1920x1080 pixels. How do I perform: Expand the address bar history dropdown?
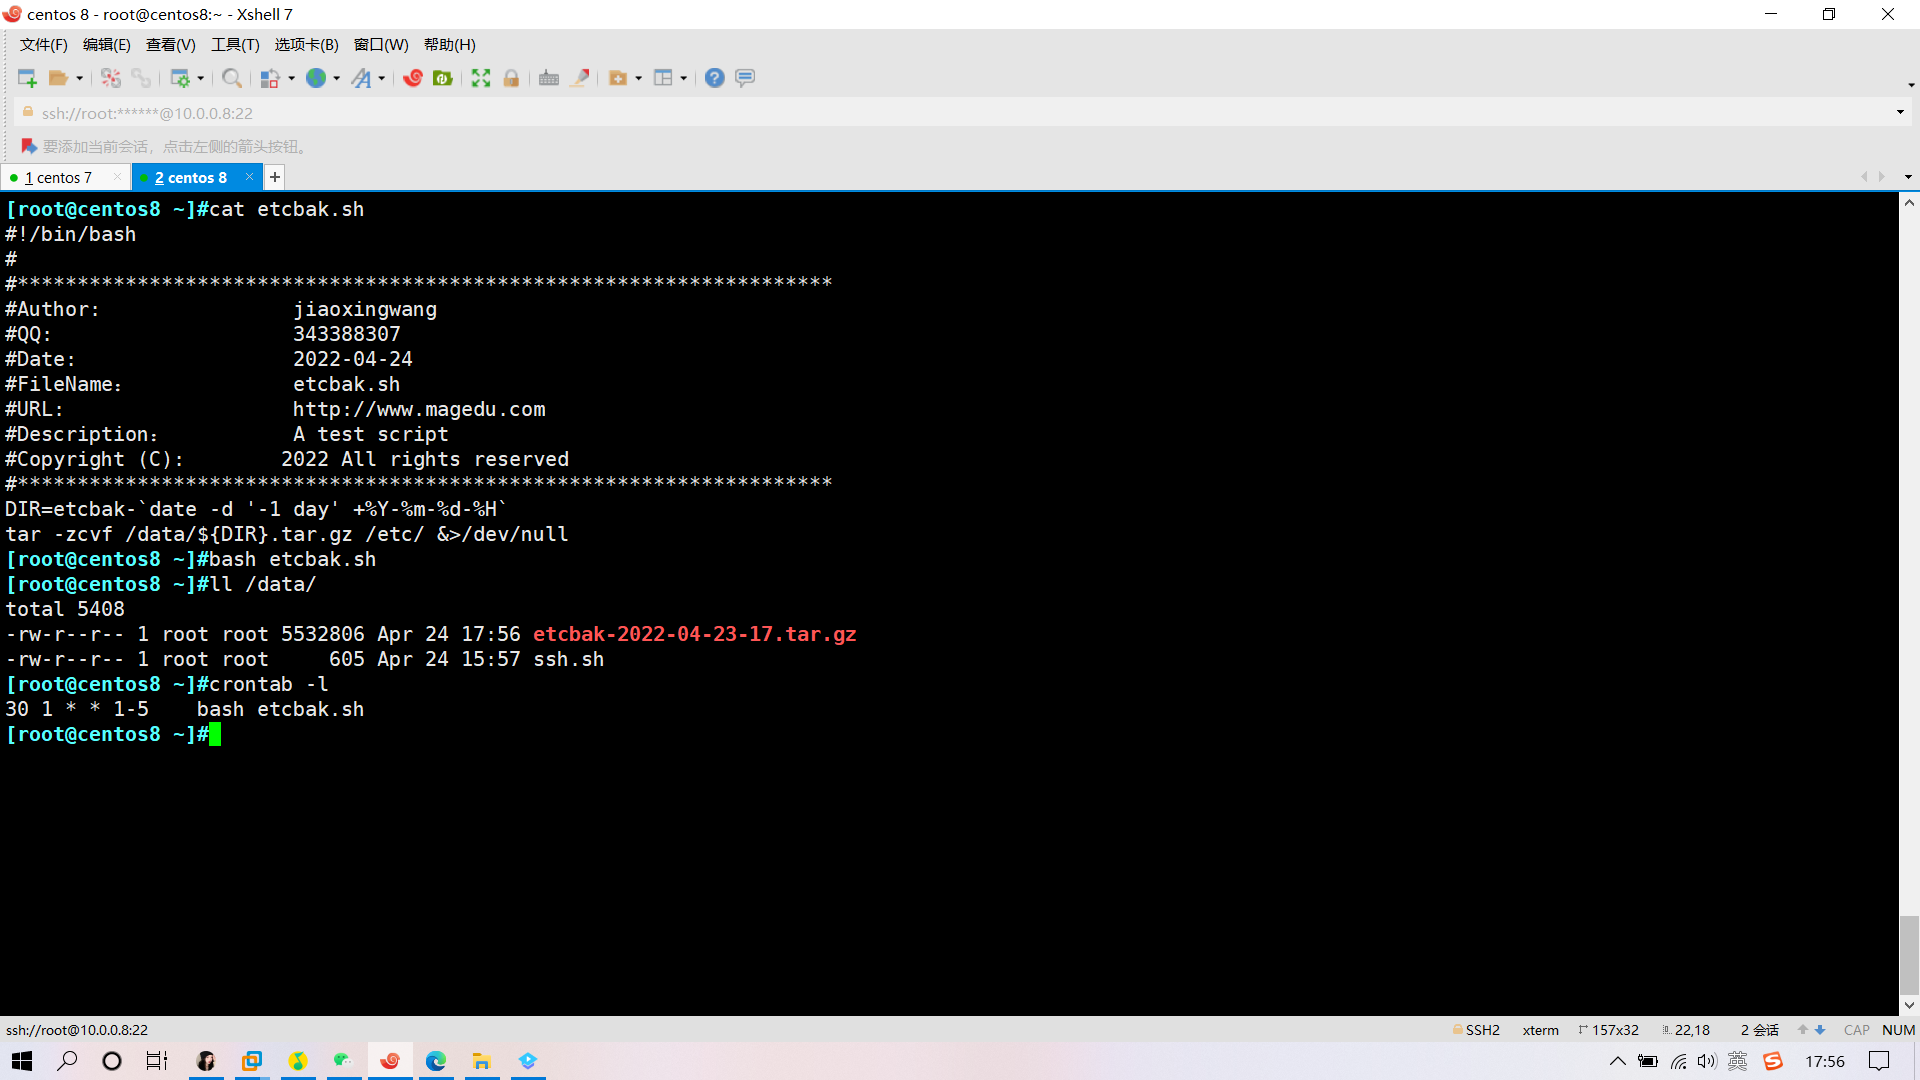click(1900, 112)
